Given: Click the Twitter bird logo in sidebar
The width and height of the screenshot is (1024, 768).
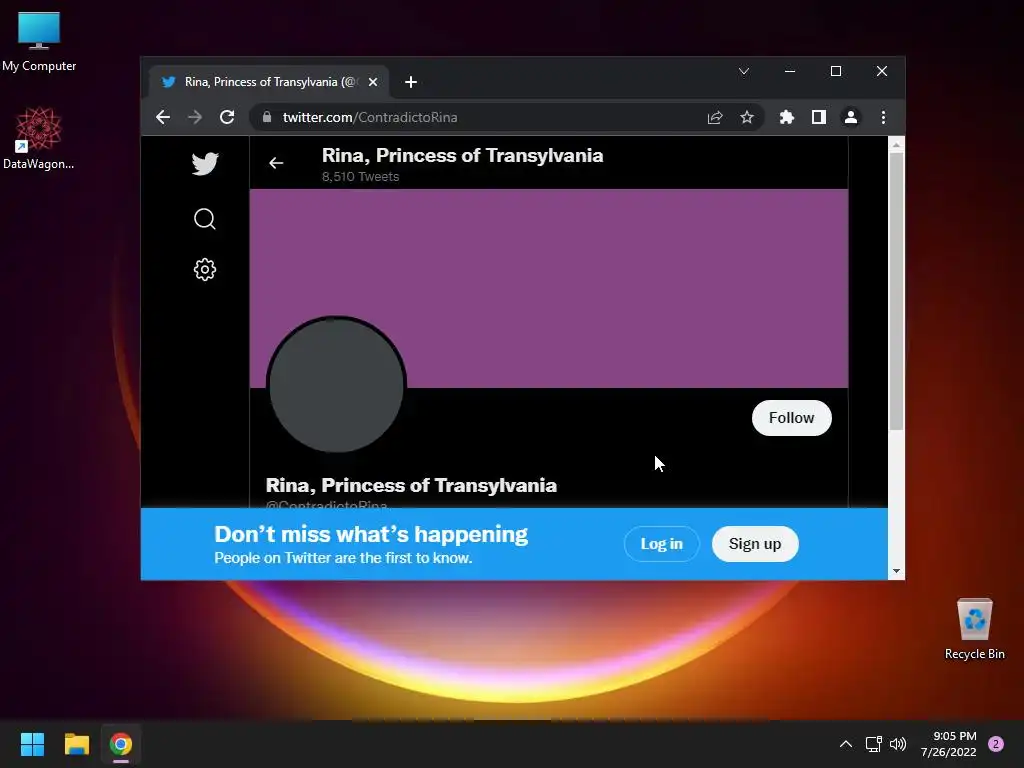Looking at the screenshot, I should [x=205, y=163].
